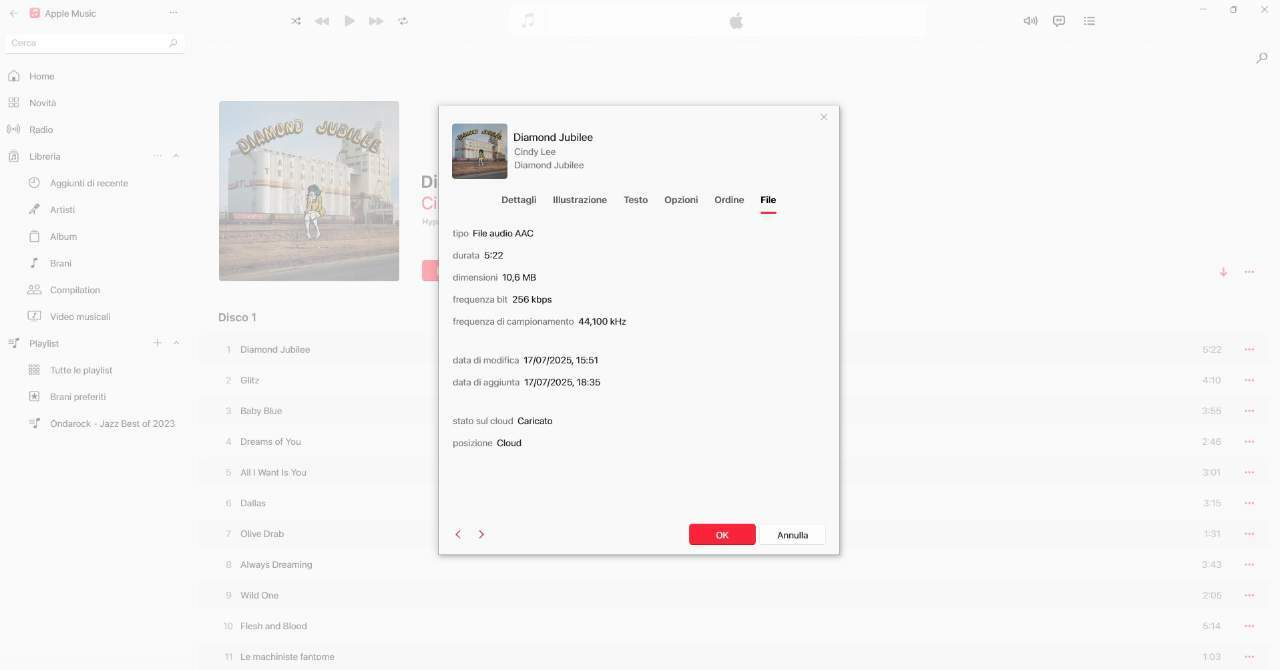Click the music note placeholder in the player
1280x670 pixels.
[528, 21]
